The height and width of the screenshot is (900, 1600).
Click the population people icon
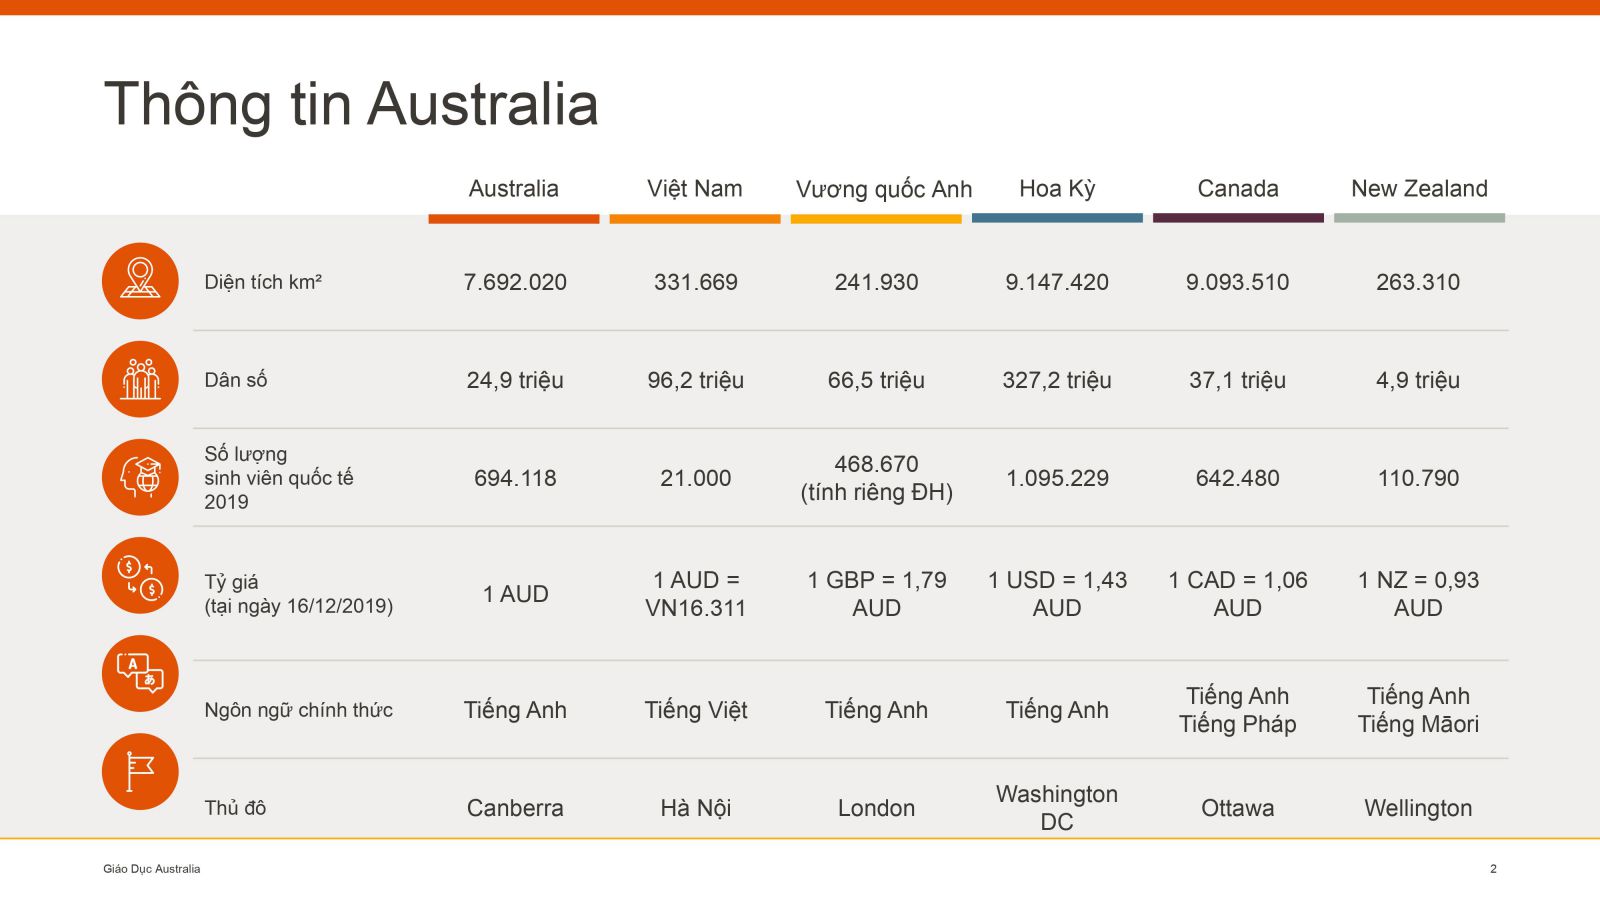click(x=140, y=379)
